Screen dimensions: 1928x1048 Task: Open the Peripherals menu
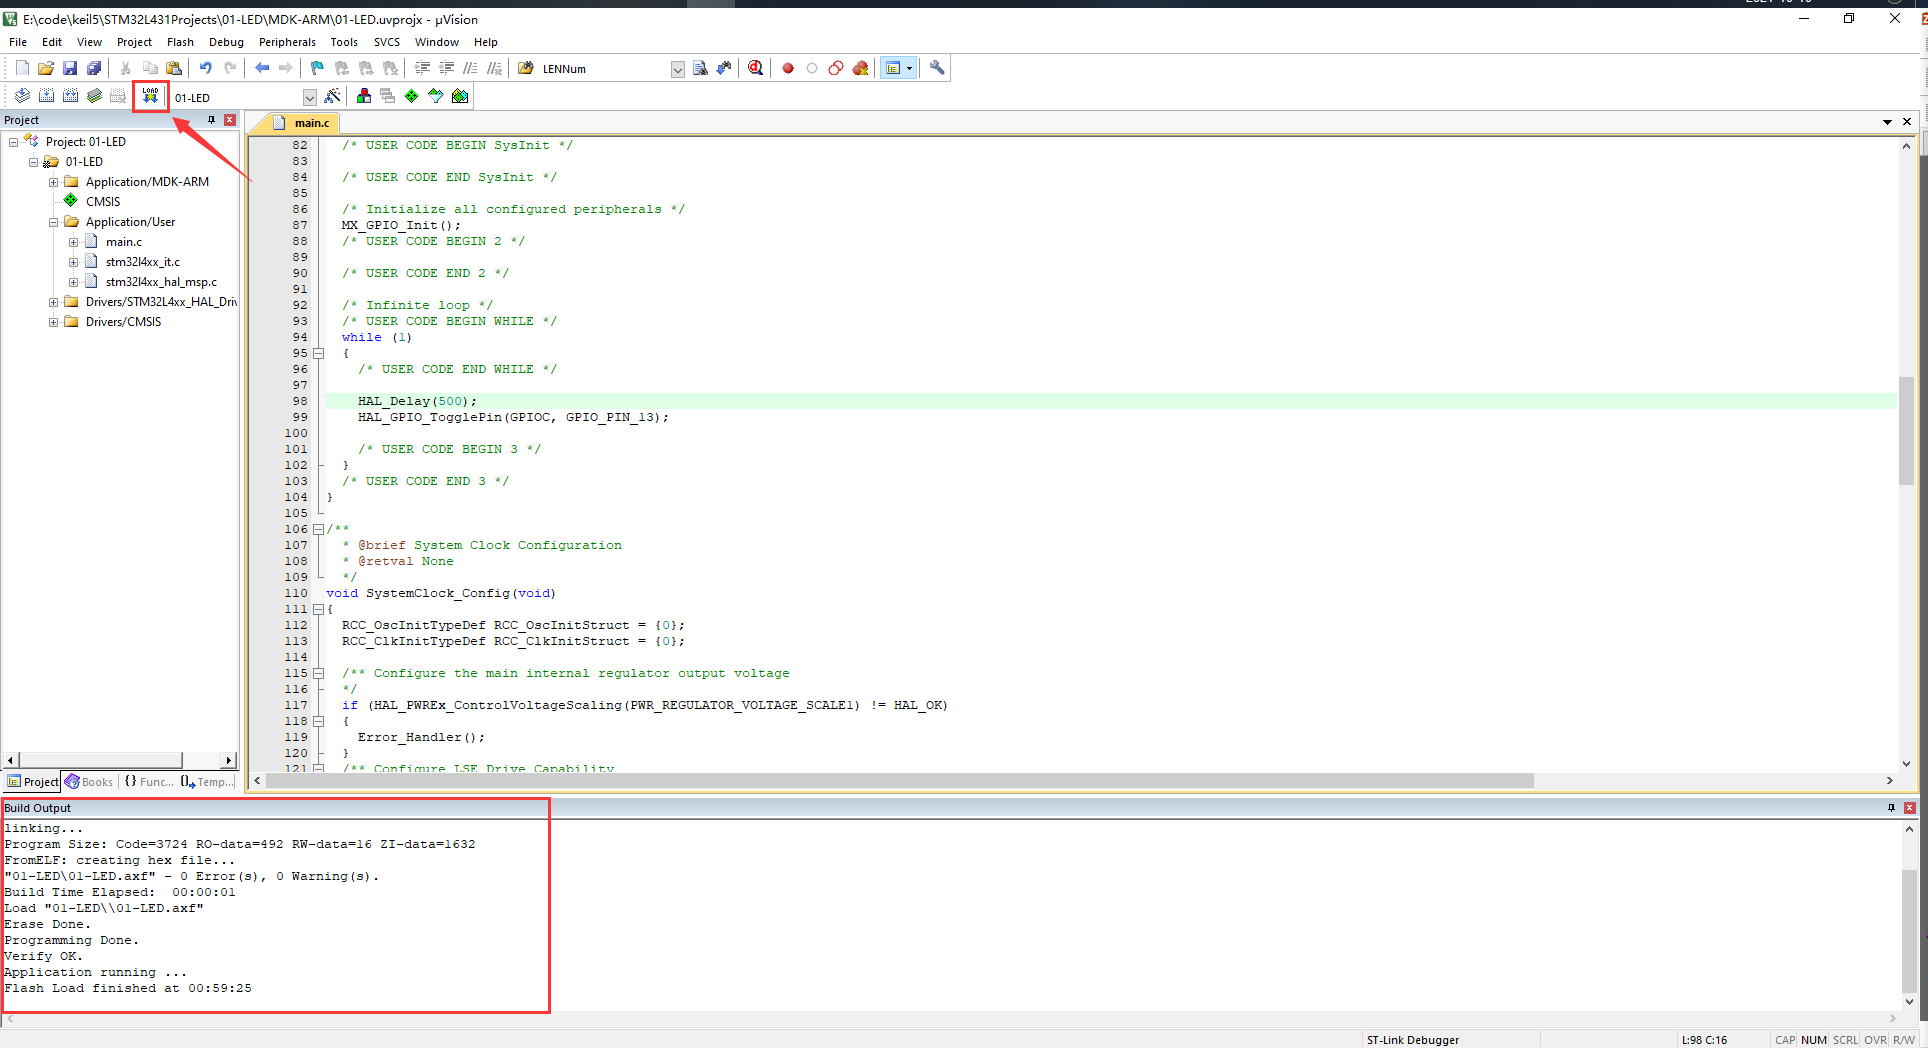click(x=287, y=42)
